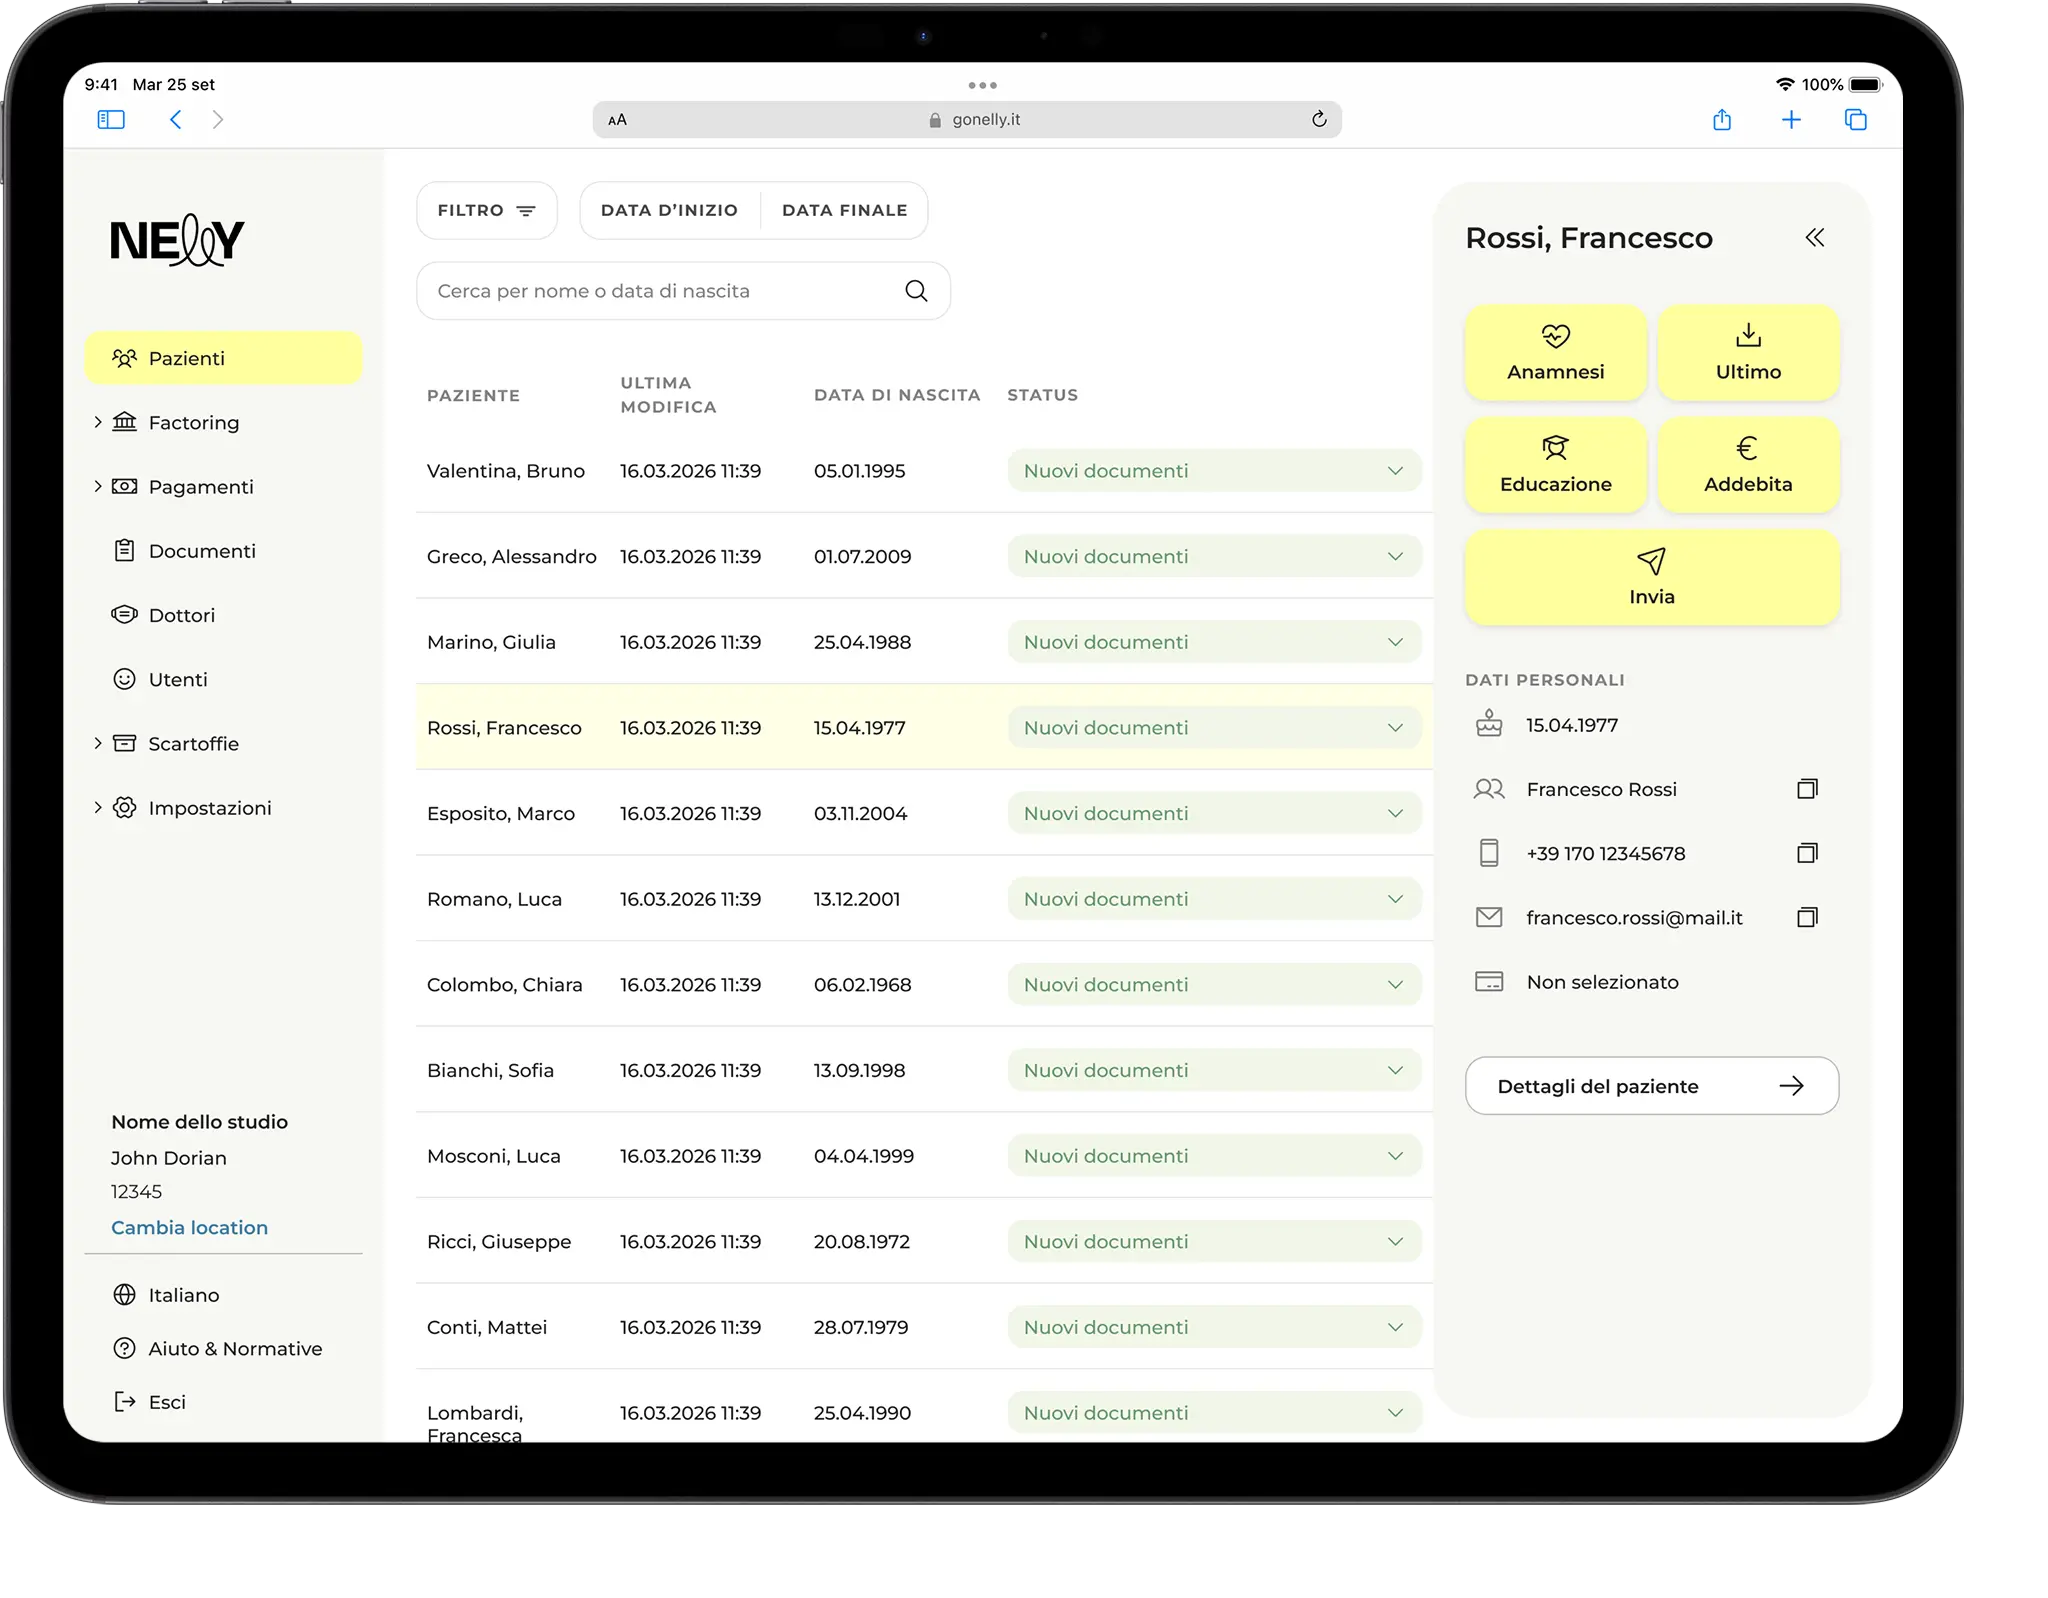Click the Dottori mask icon in sidebar
Screen dimensions: 2048x1598
click(x=123, y=615)
